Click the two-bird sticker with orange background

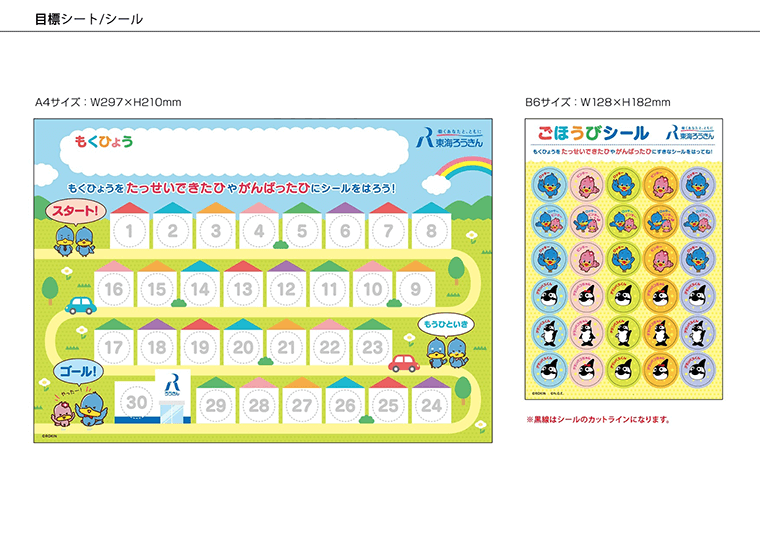point(661,221)
